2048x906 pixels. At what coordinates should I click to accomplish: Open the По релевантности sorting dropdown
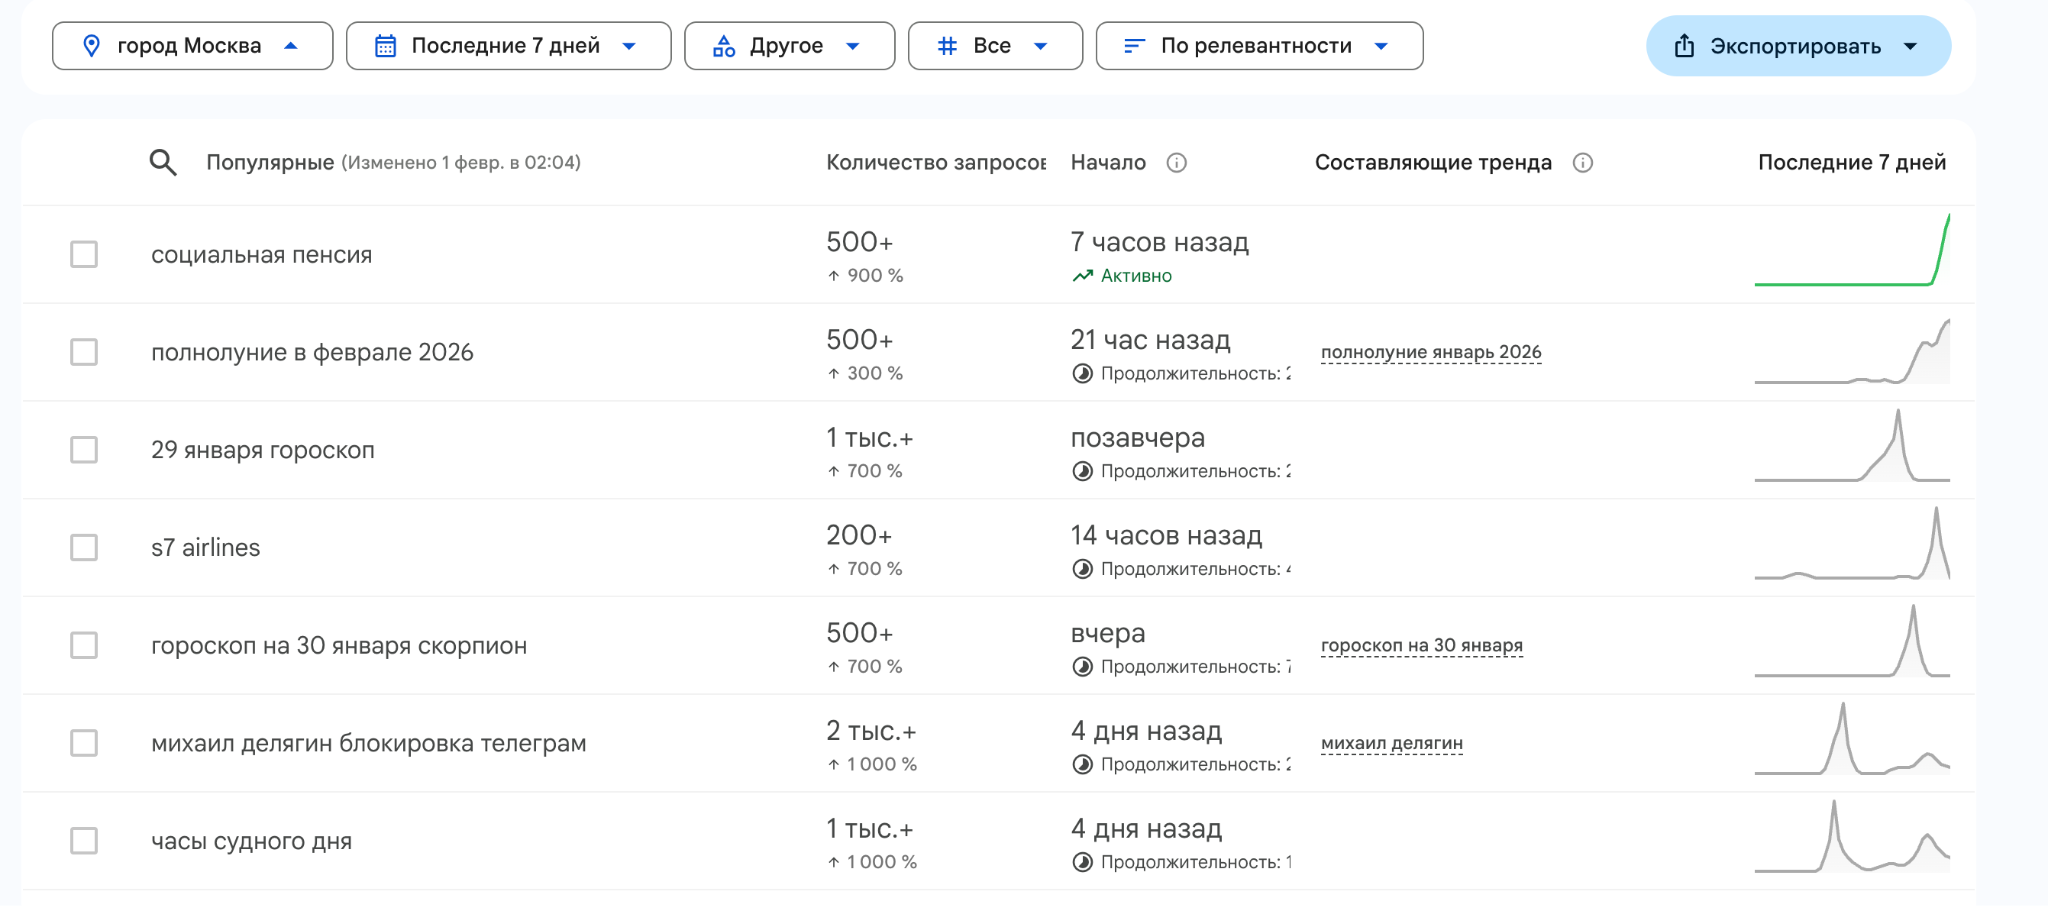click(x=1382, y=45)
